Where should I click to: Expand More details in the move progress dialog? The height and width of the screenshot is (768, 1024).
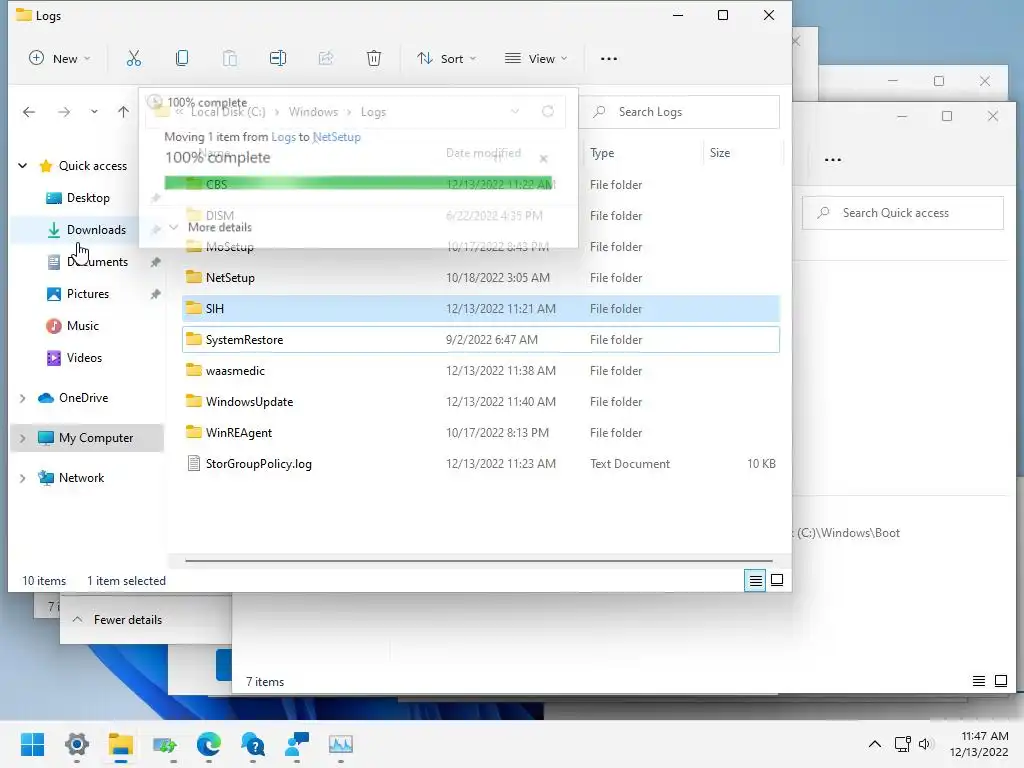(210, 227)
